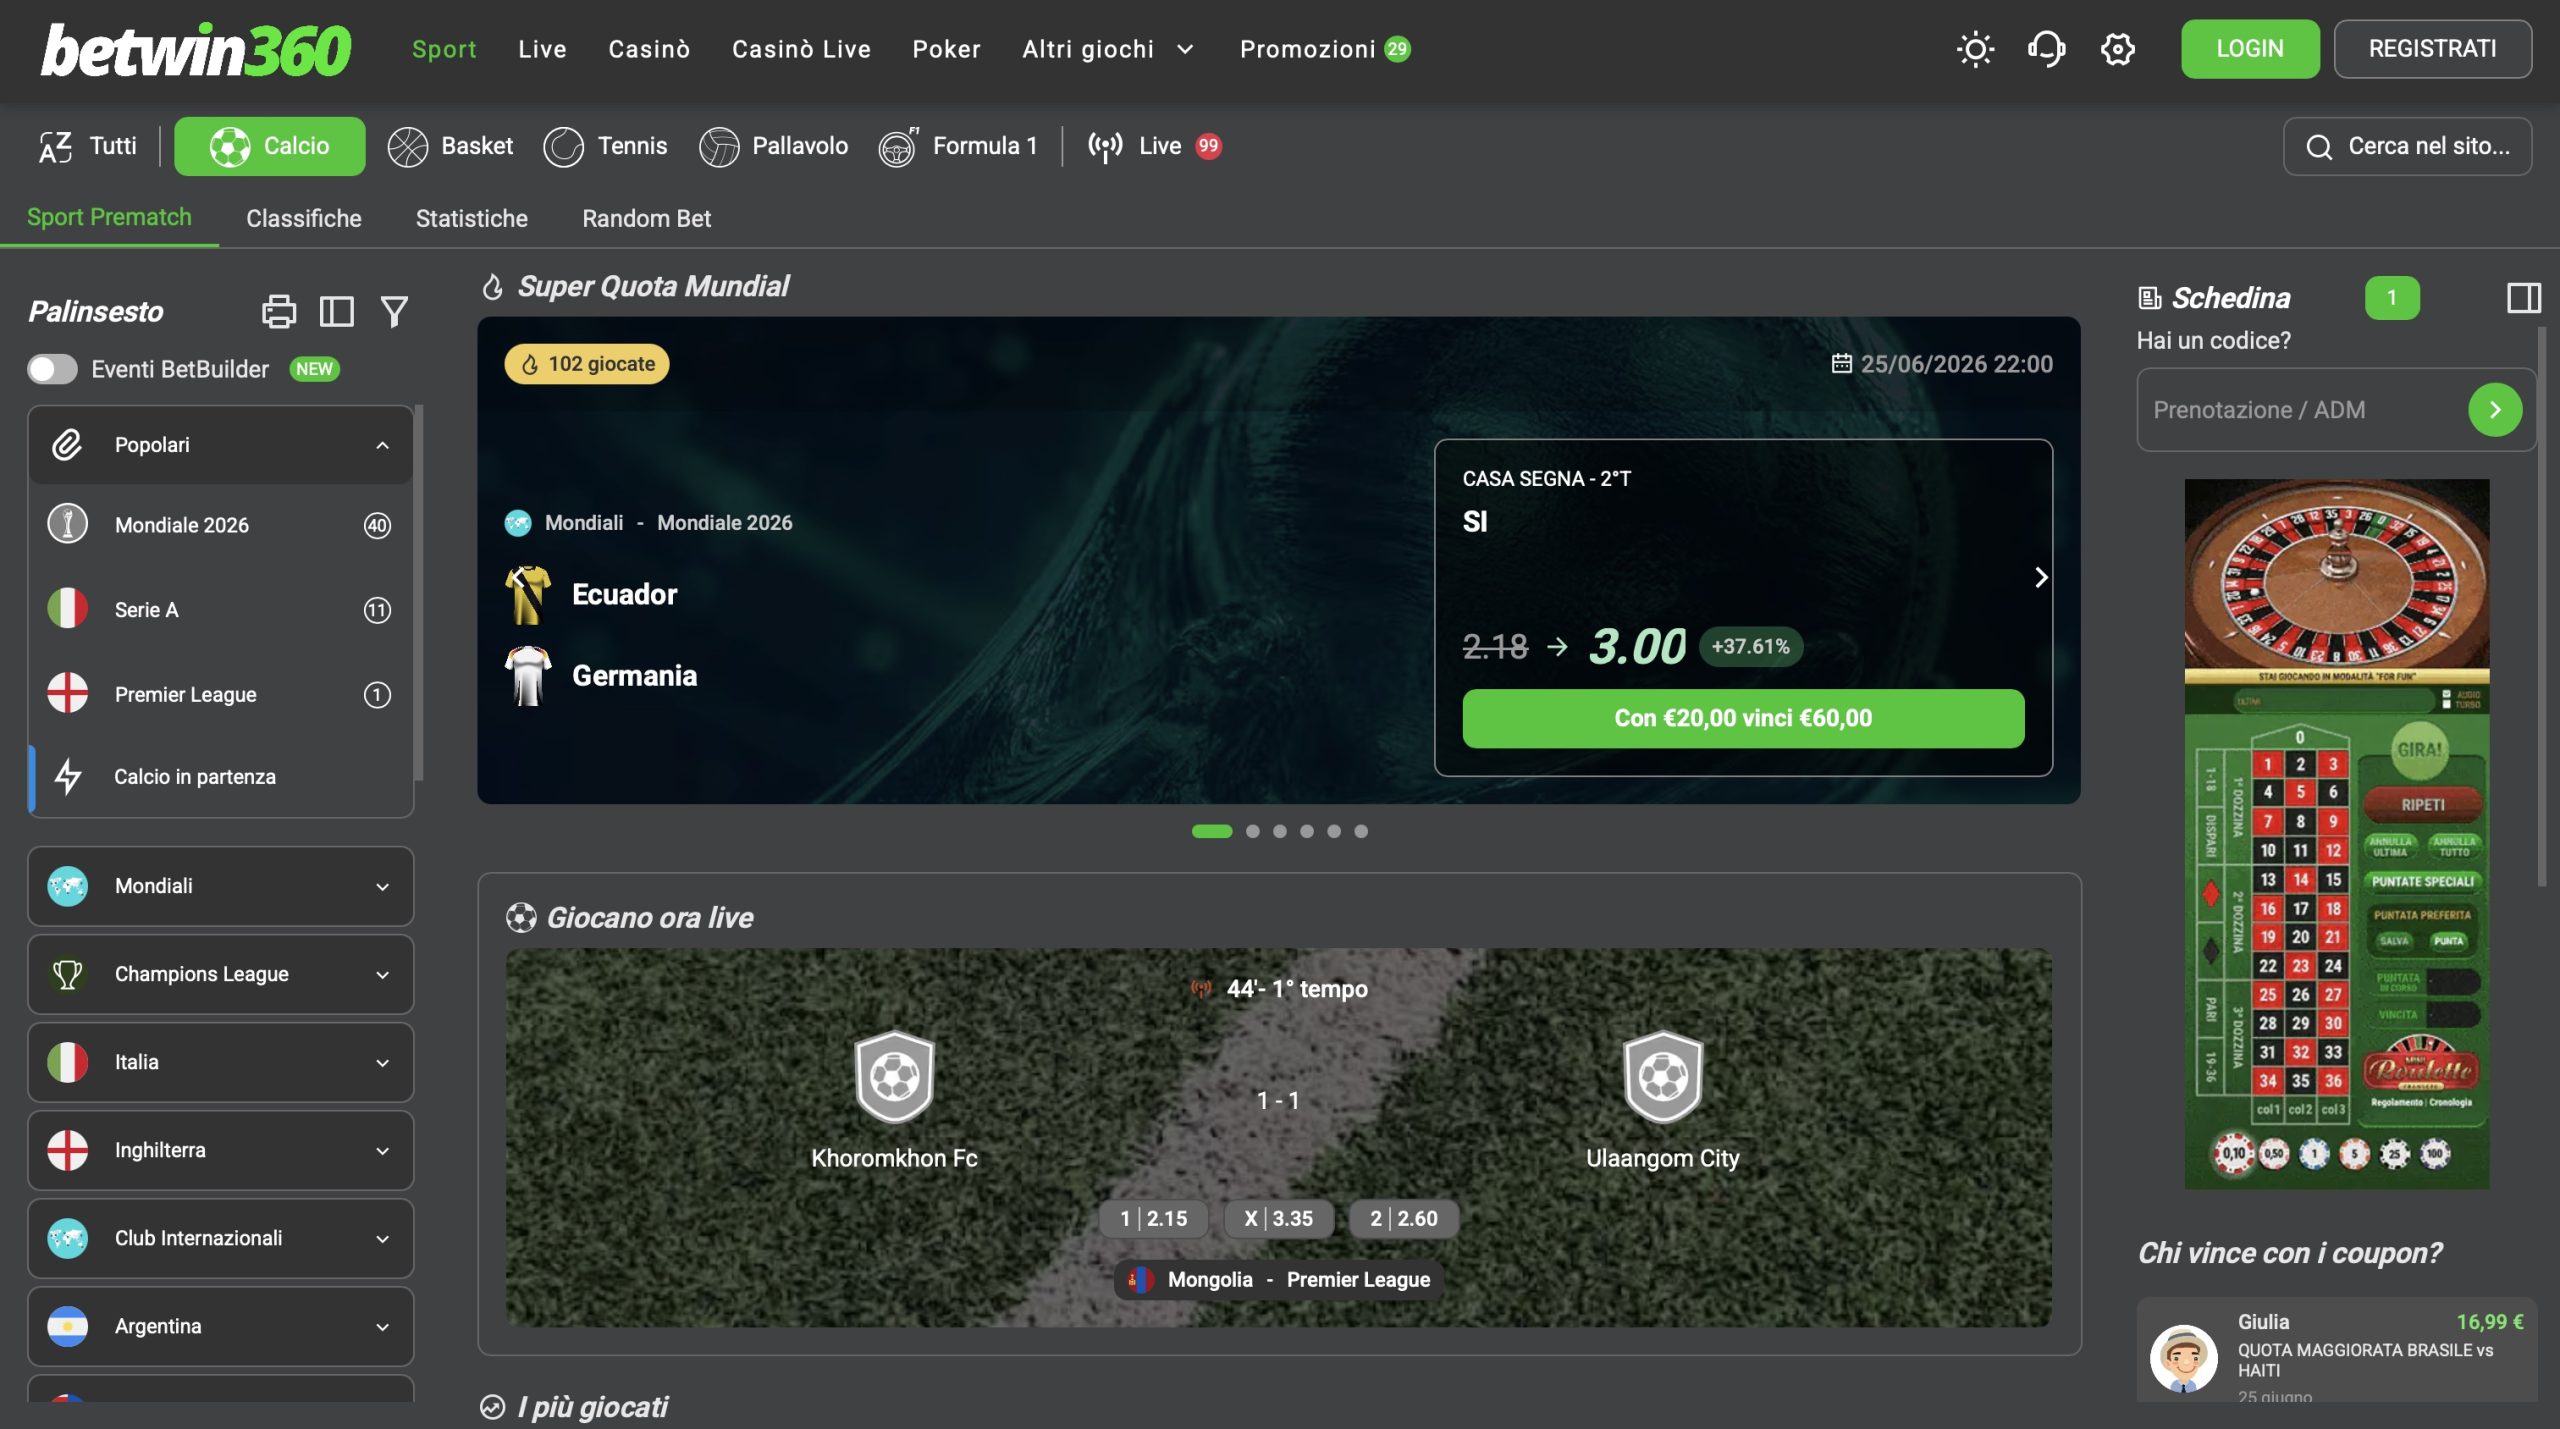Submit Prenotazione code green arrow
Screen dimensions: 2560x1429
2495,410
